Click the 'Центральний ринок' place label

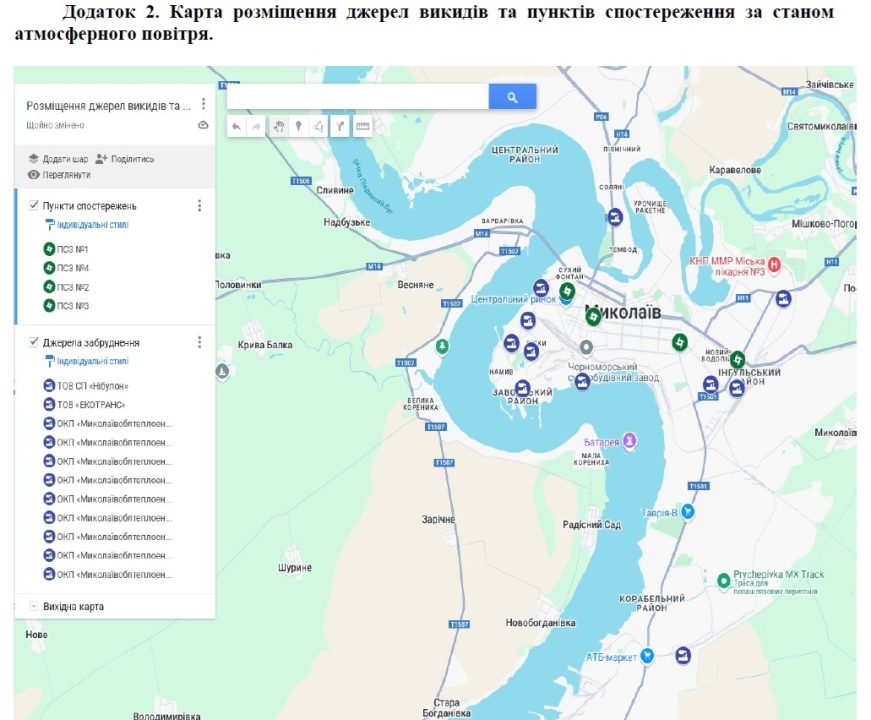[513, 299]
